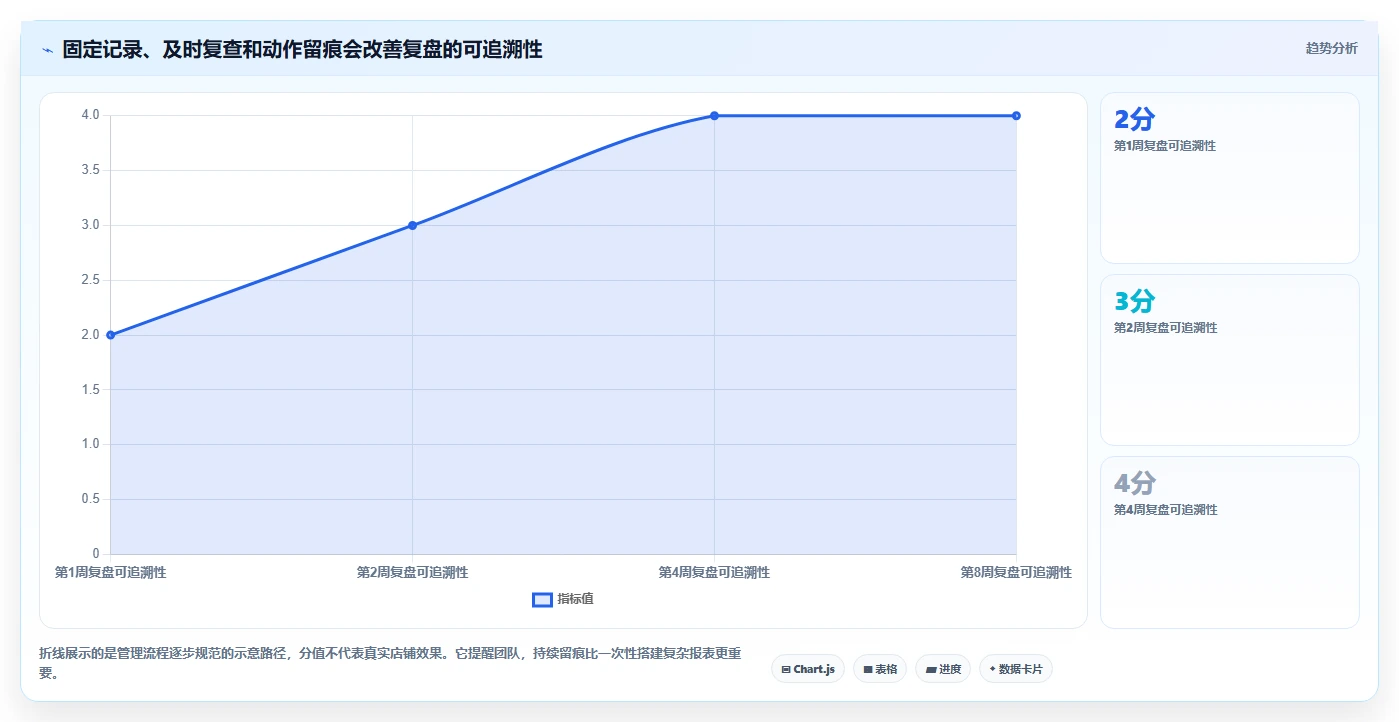
Task: Click x-axis label 第4周复盘可追溯性
Action: coord(714,573)
